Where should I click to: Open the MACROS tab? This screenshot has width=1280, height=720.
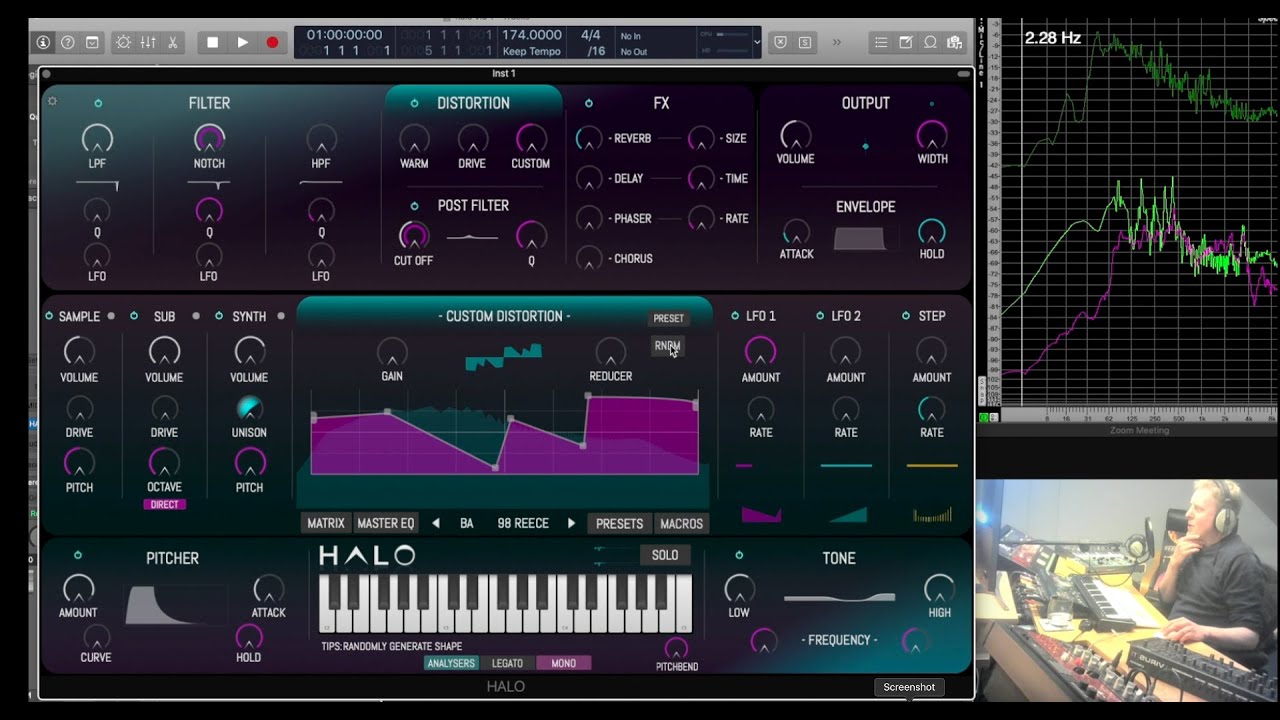tap(681, 523)
